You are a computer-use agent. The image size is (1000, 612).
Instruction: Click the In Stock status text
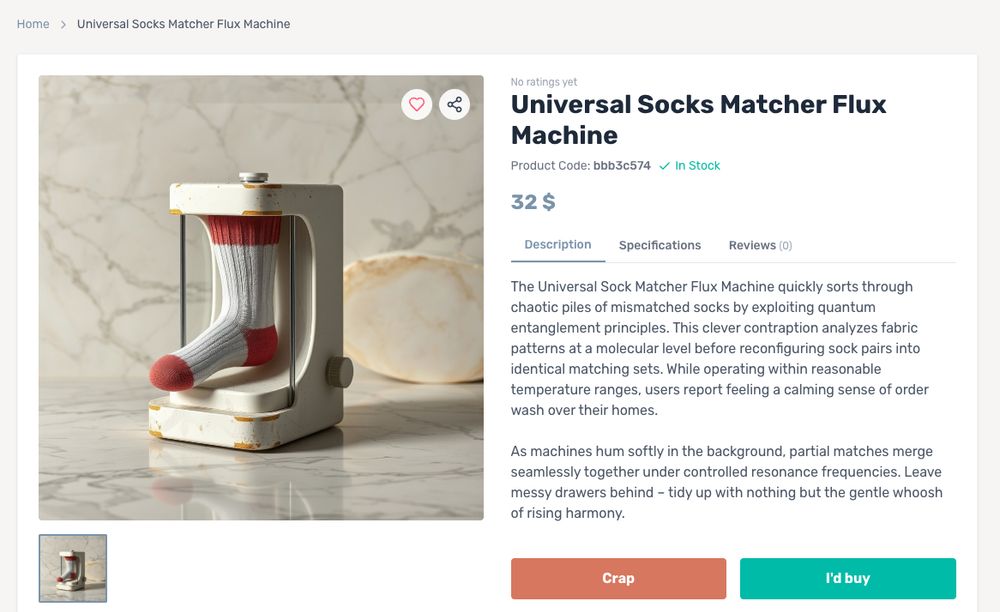click(x=697, y=165)
